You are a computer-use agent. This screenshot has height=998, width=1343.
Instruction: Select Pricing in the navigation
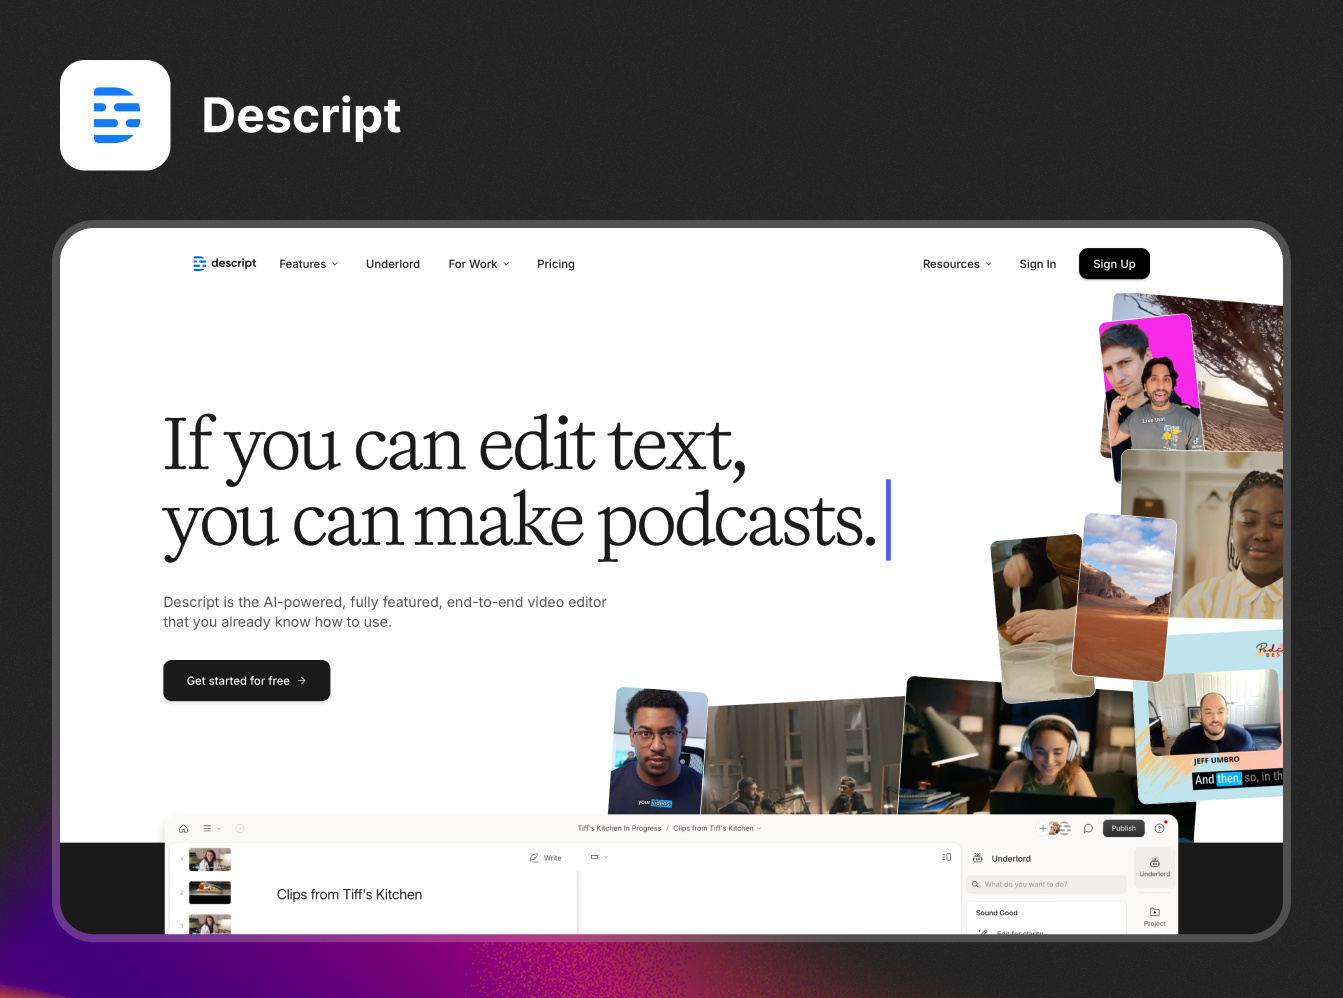point(556,263)
